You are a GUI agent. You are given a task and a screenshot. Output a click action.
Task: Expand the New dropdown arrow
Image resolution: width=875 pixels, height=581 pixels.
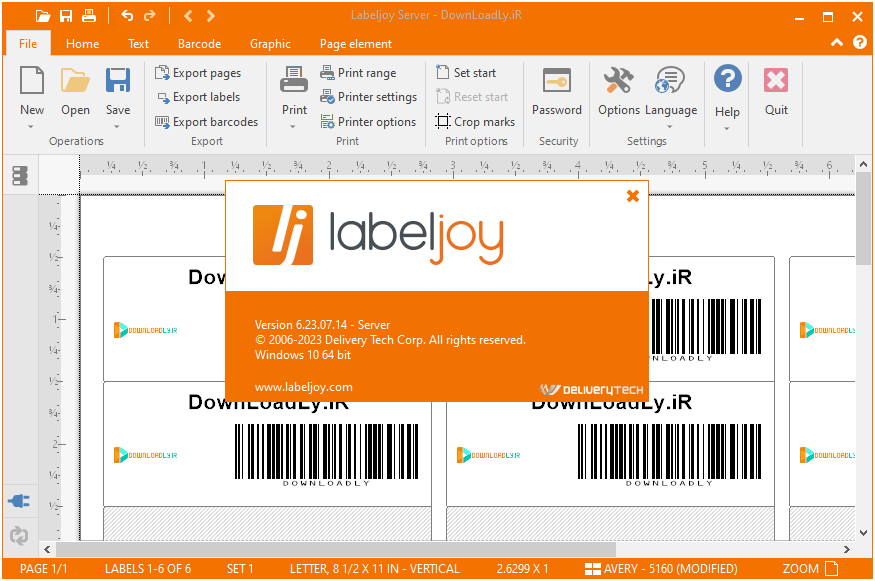tap(31, 127)
